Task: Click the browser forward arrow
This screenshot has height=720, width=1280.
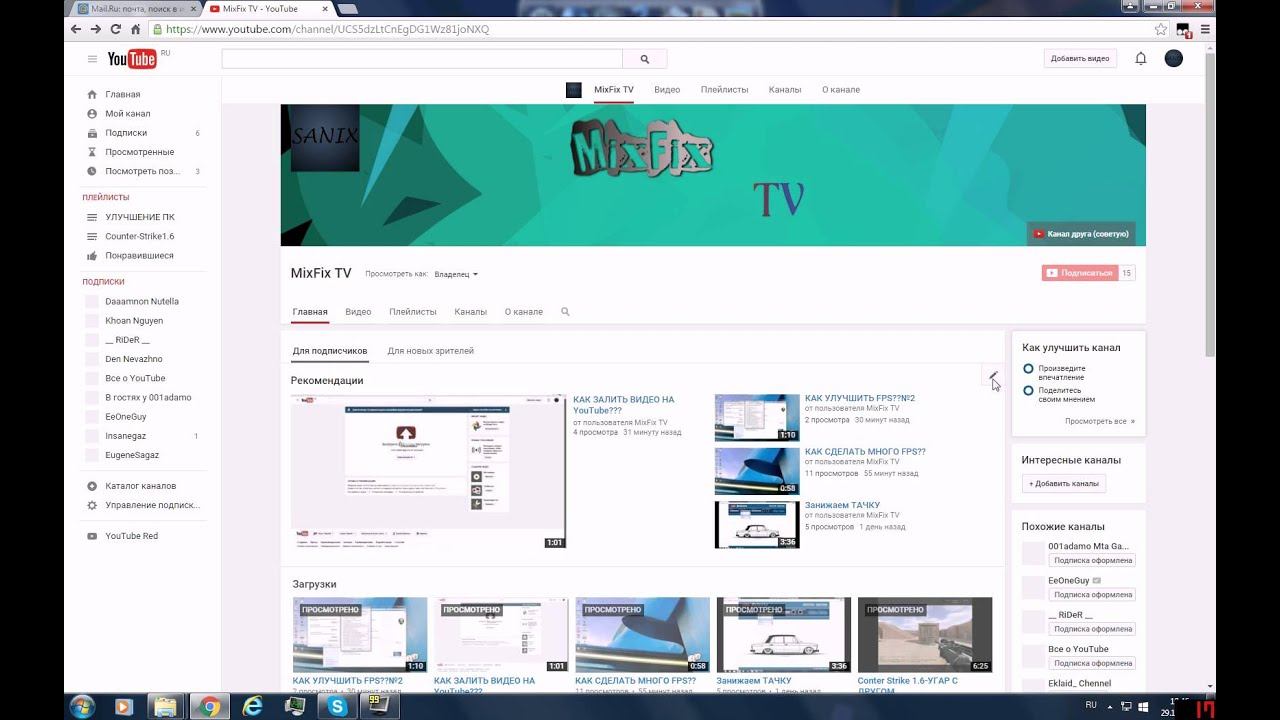Action: click(x=96, y=29)
